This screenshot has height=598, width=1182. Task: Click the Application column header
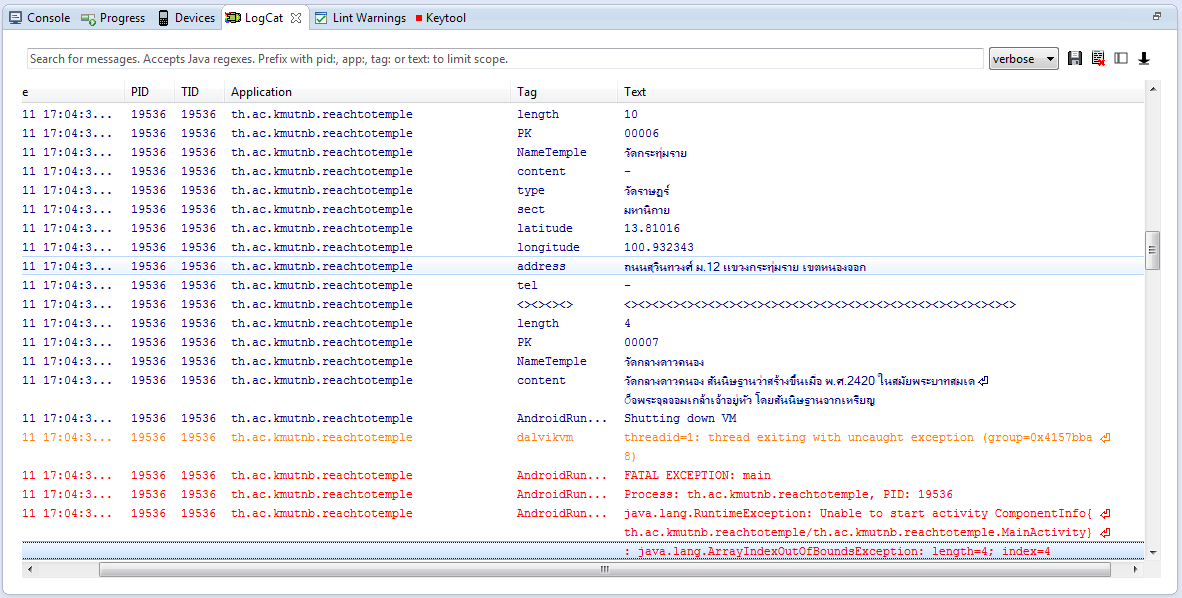[x=261, y=92]
